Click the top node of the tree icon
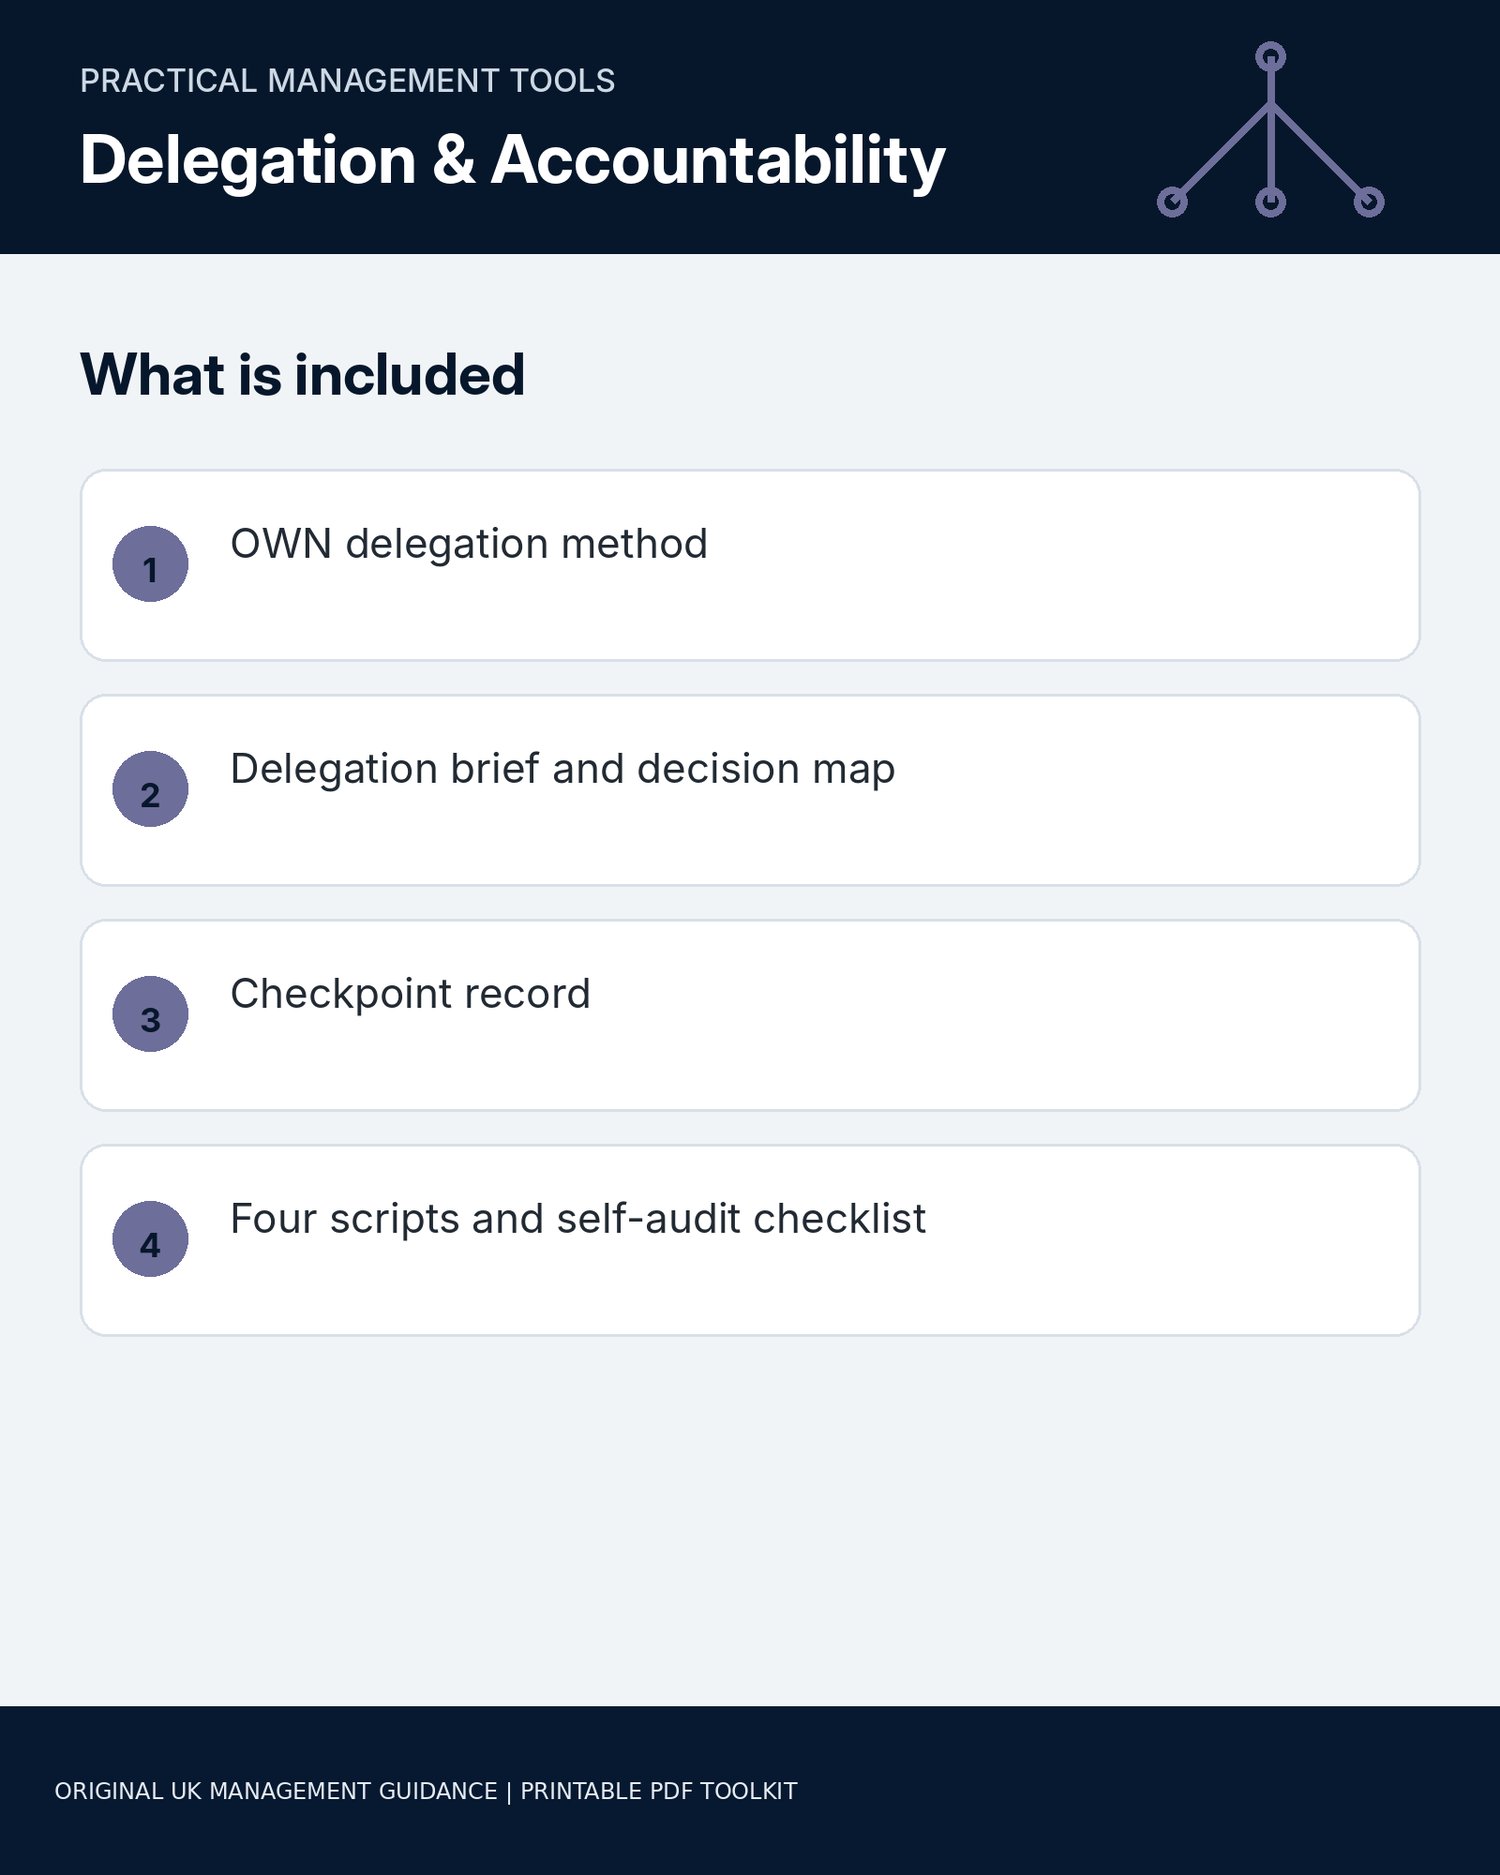This screenshot has height=1875, width=1500. pos(1270,57)
